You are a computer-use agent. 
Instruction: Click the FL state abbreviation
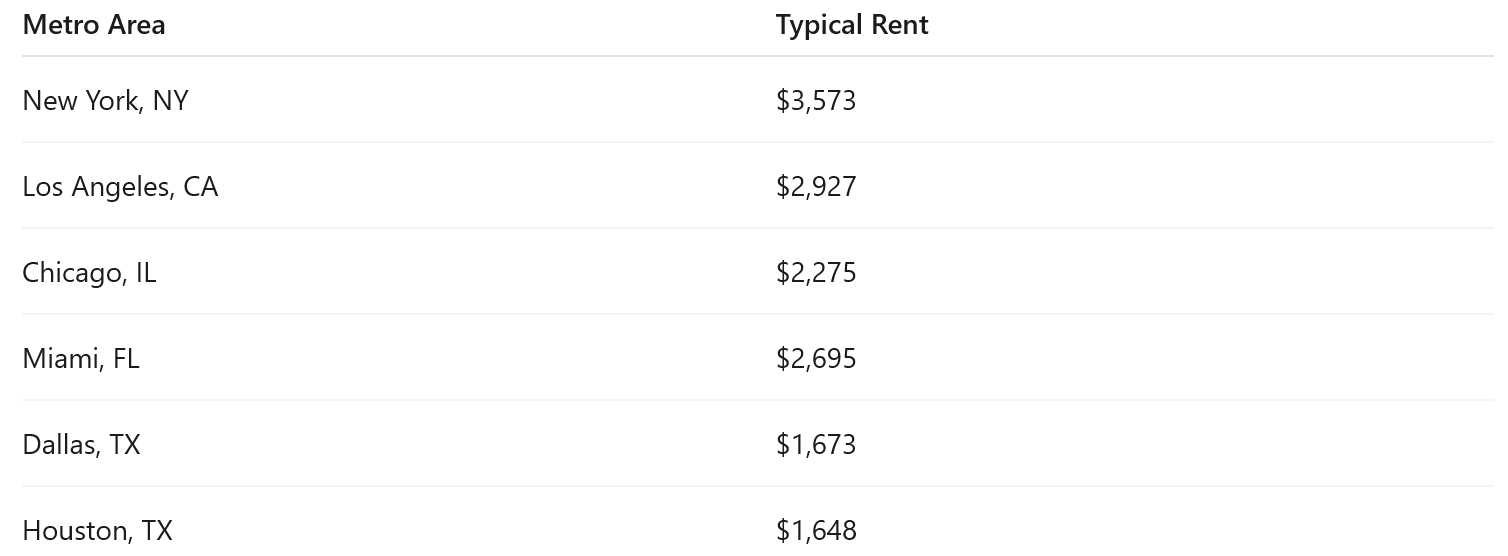(126, 359)
